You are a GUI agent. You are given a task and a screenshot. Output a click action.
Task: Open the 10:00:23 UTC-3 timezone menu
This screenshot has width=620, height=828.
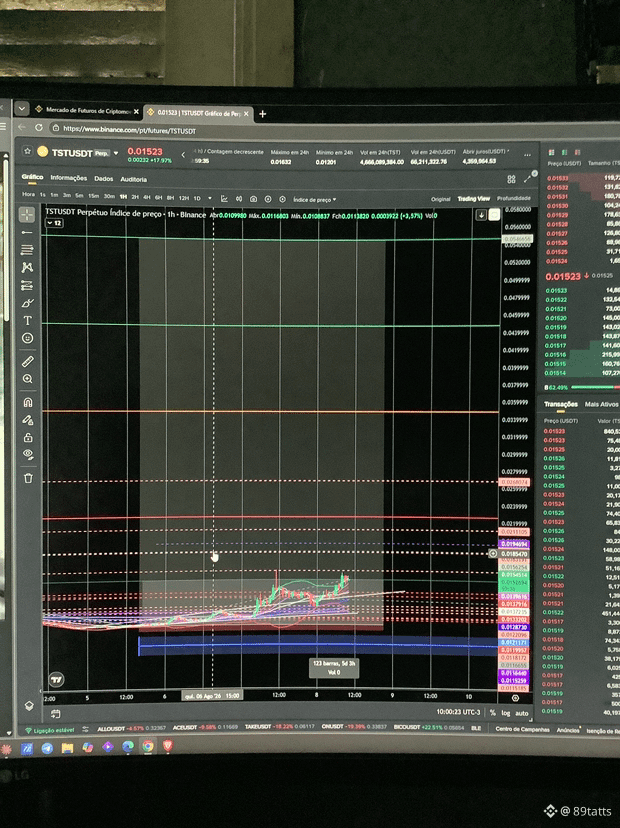pos(458,712)
